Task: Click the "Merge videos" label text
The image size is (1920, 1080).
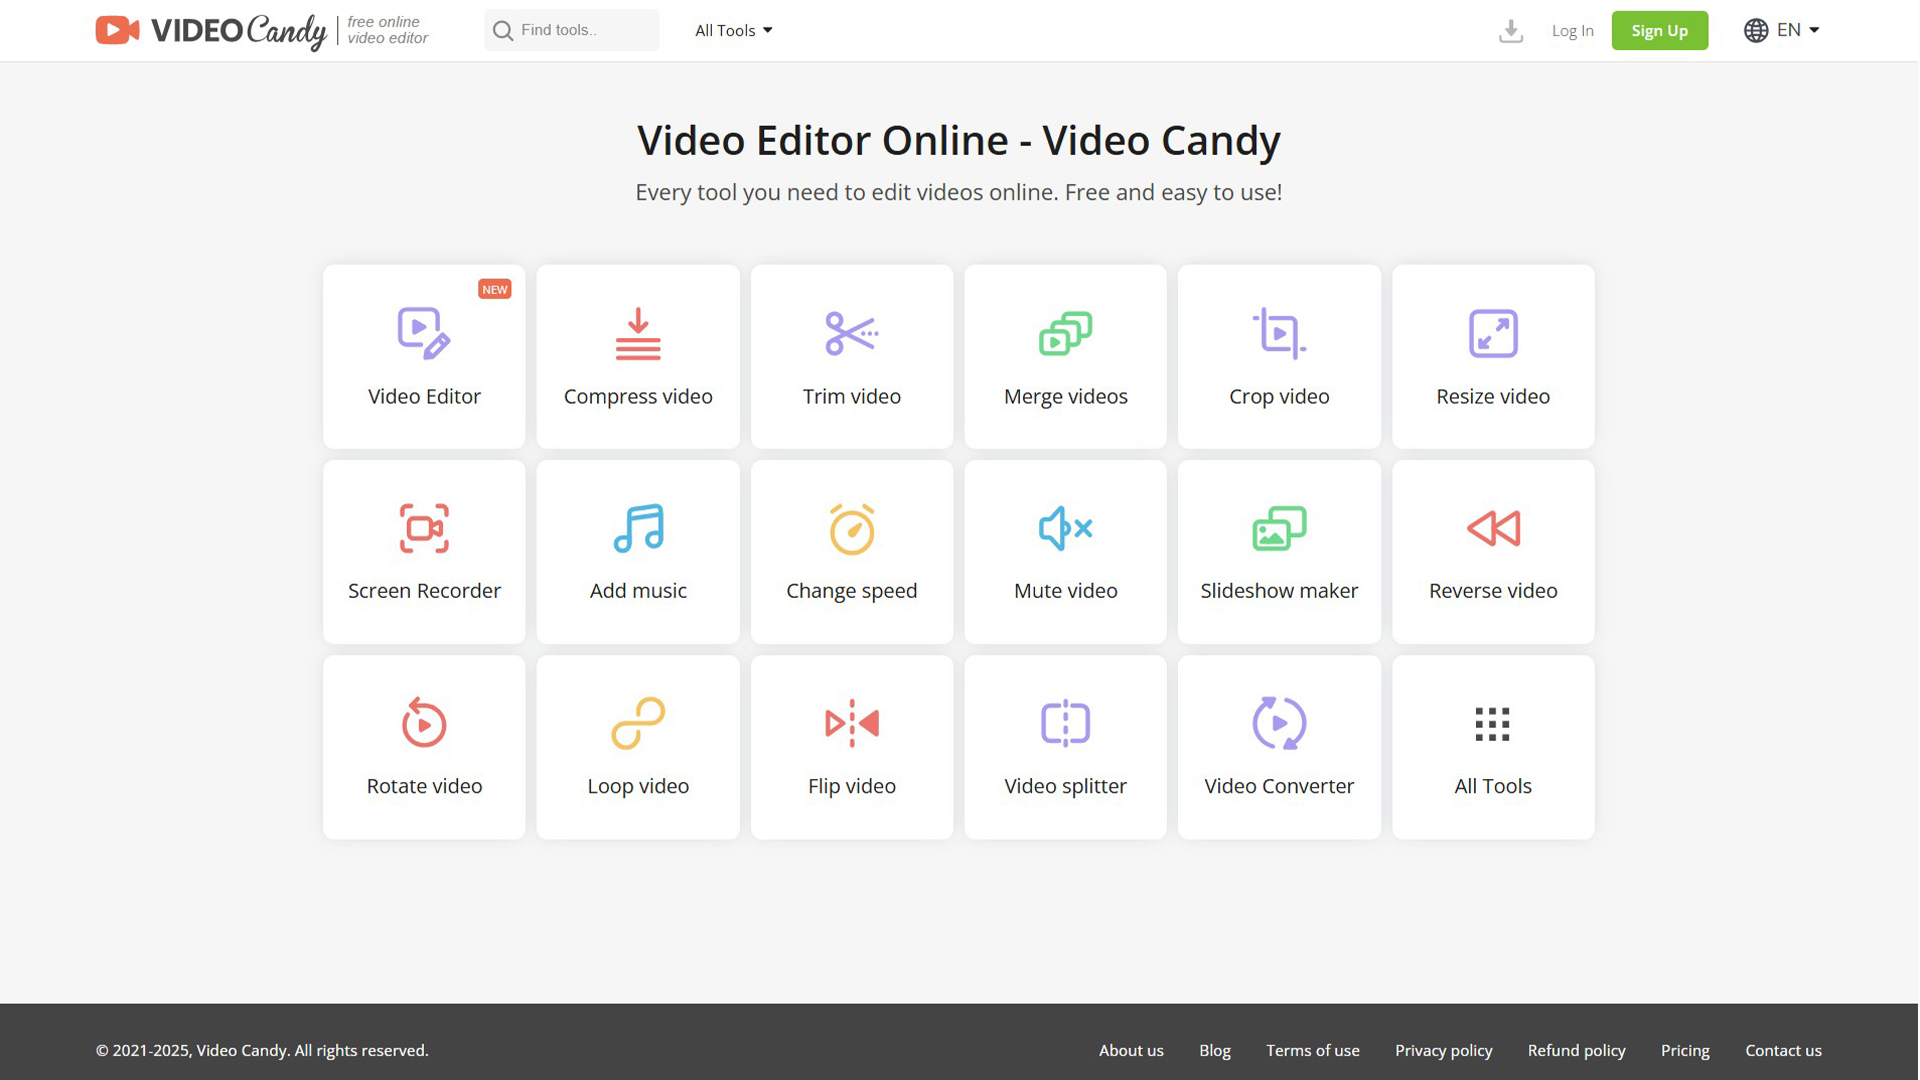Action: pyautogui.click(x=1065, y=396)
